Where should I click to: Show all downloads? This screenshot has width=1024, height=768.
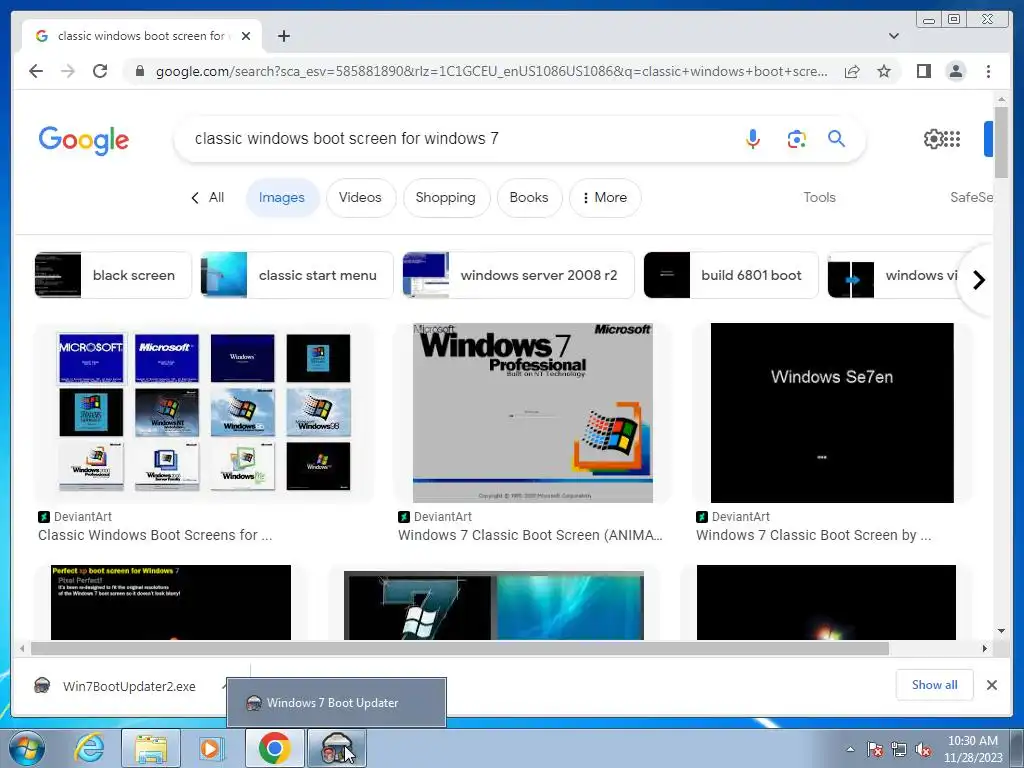click(x=935, y=684)
